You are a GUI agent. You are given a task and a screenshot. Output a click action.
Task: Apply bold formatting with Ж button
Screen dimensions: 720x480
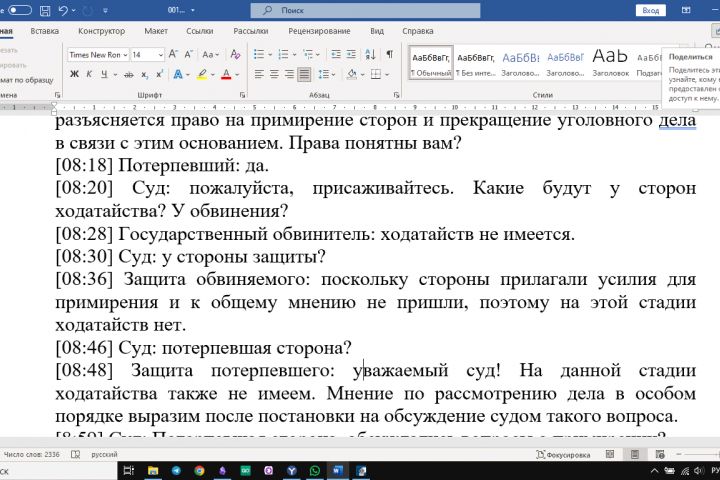point(75,74)
